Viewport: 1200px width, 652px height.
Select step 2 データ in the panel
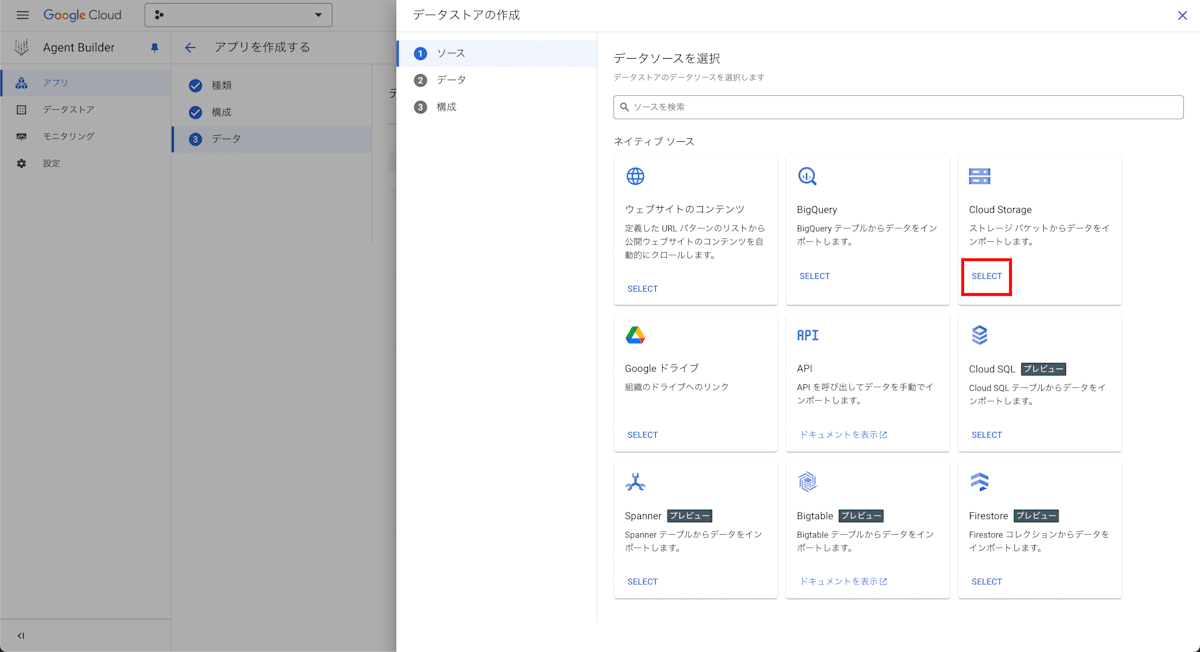496,80
